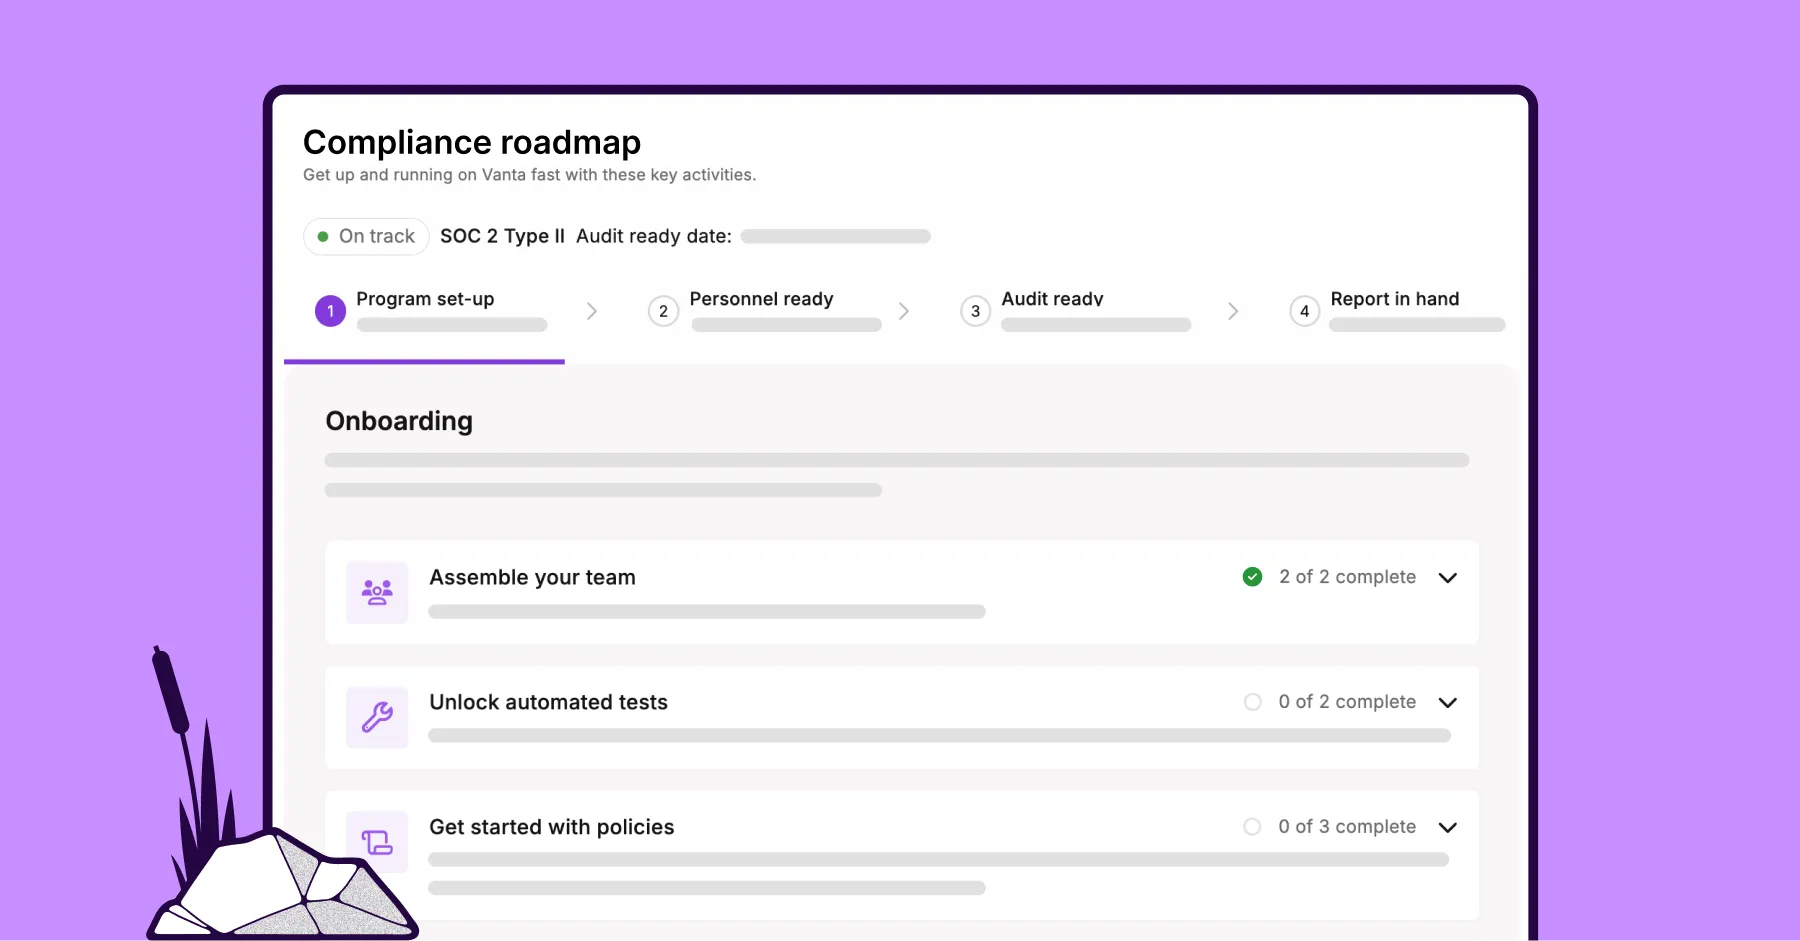Switch to the Program set-up tab
The height and width of the screenshot is (941, 1800).
click(424, 311)
